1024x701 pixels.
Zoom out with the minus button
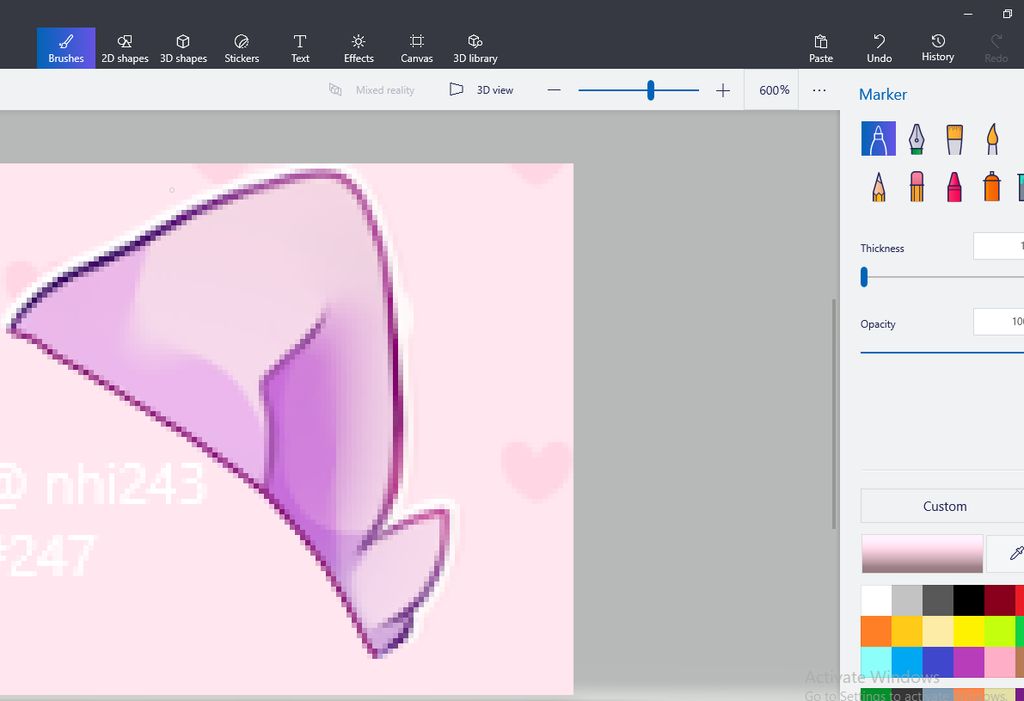tap(554, 90)
